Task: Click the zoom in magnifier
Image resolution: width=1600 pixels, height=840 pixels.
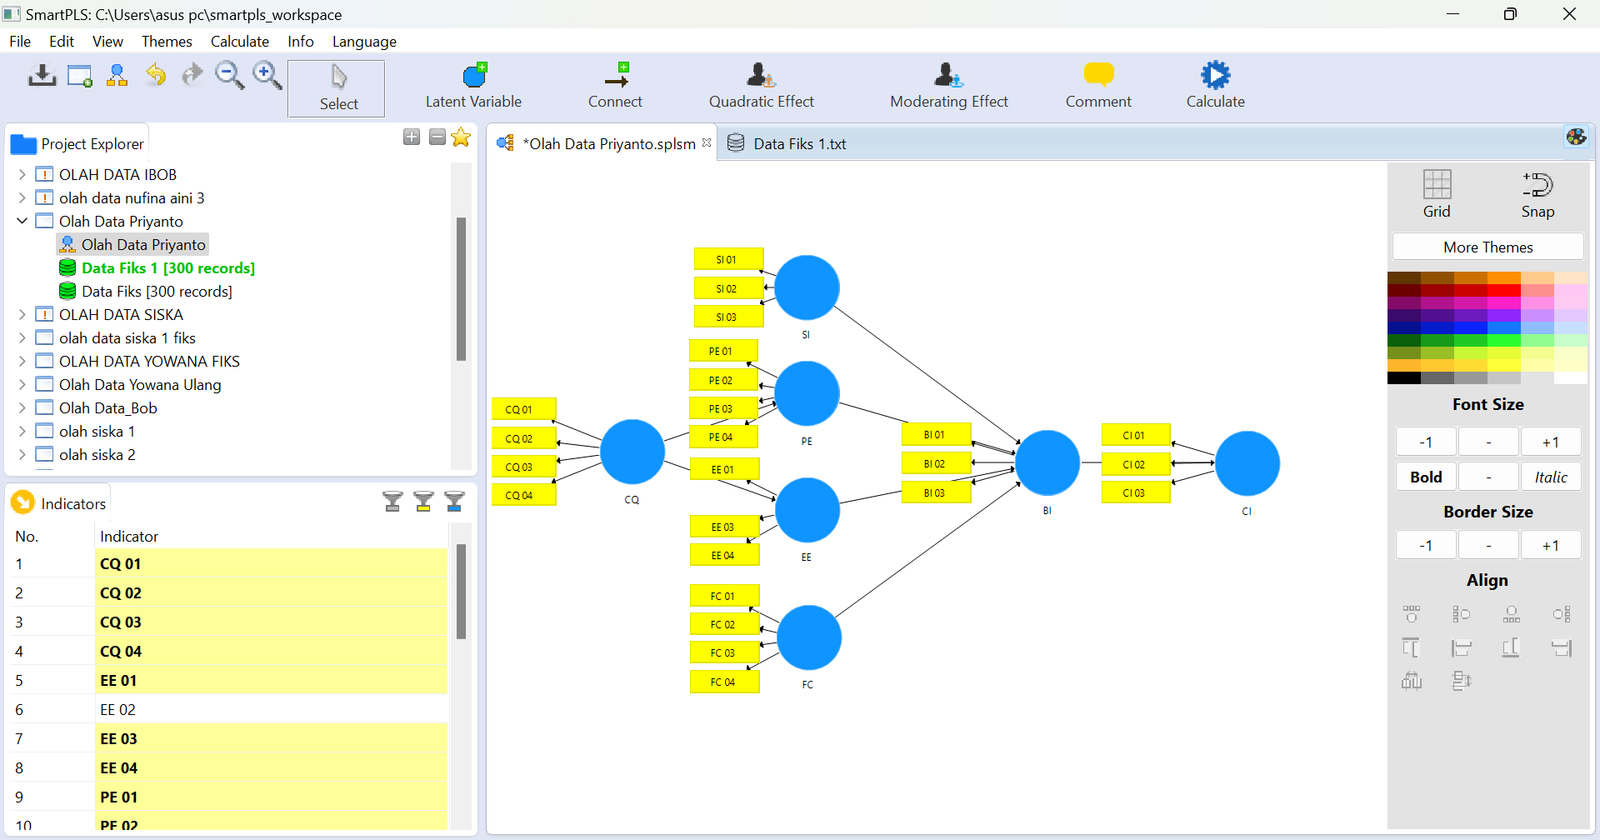Action: point(267,75)
